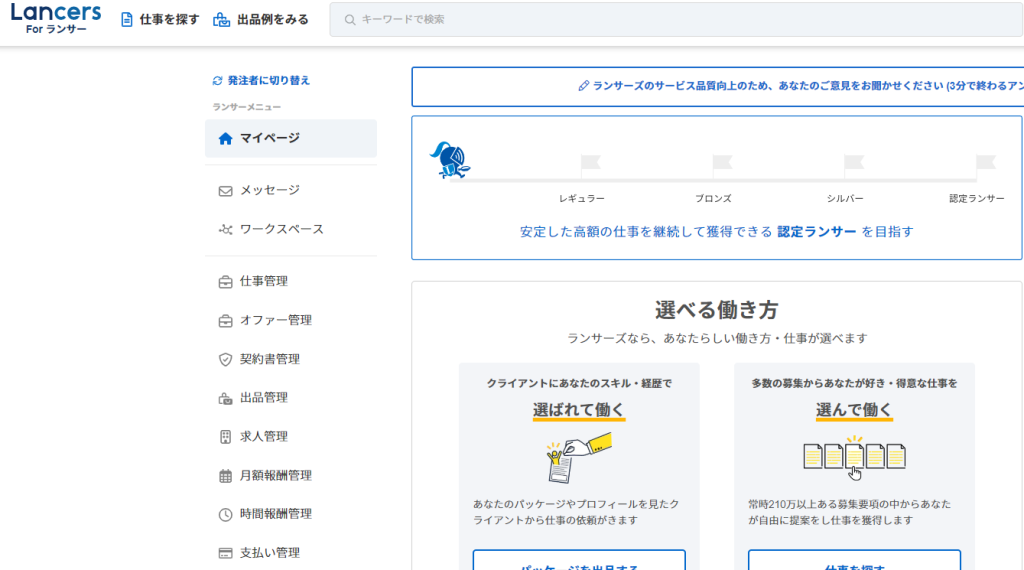Screen dimensions: 1024x570
Task: Go to オファー管理 in sidebar
Action: click(x=275, y=320)
